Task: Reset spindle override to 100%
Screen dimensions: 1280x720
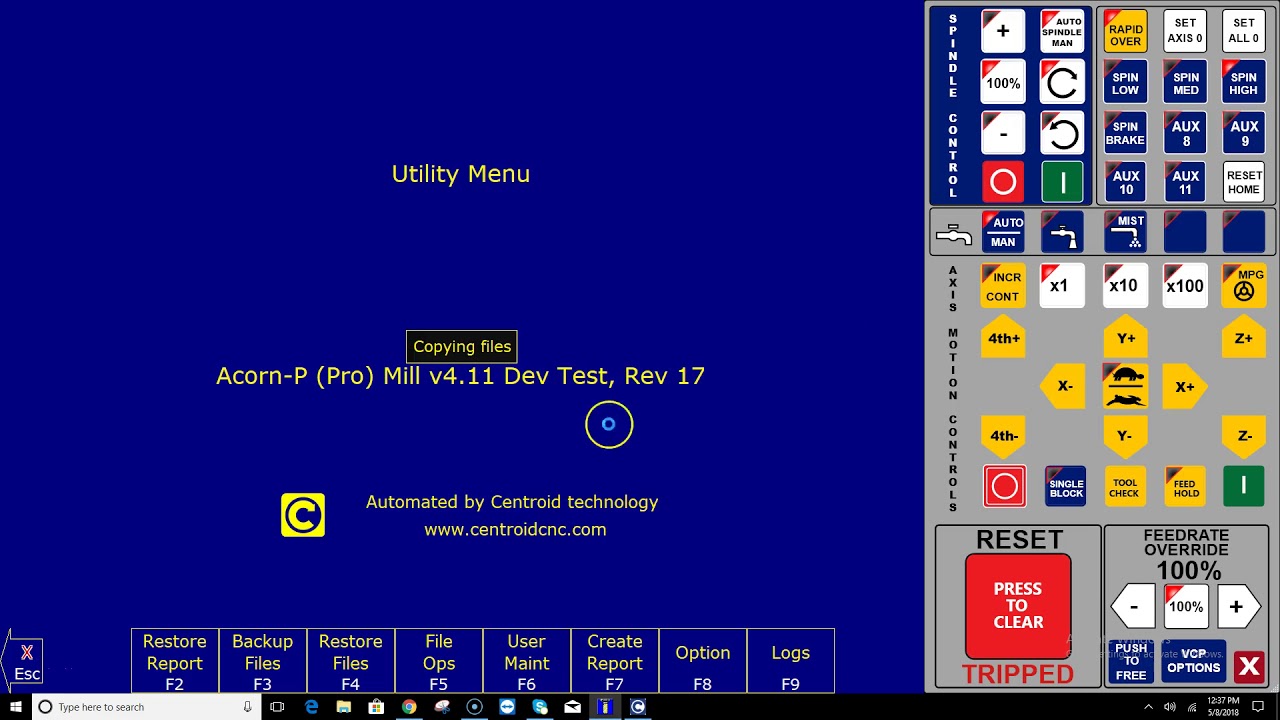Action: (1003, 83)
